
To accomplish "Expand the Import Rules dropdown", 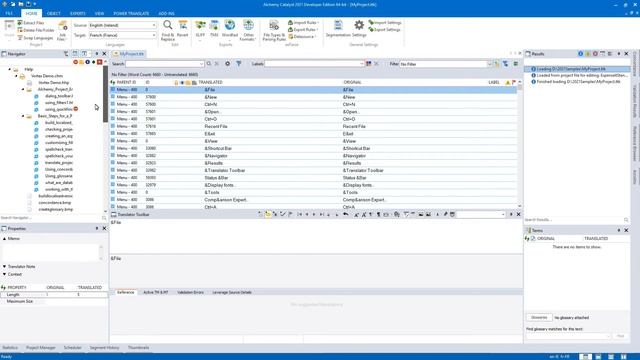I will (304, 22).
